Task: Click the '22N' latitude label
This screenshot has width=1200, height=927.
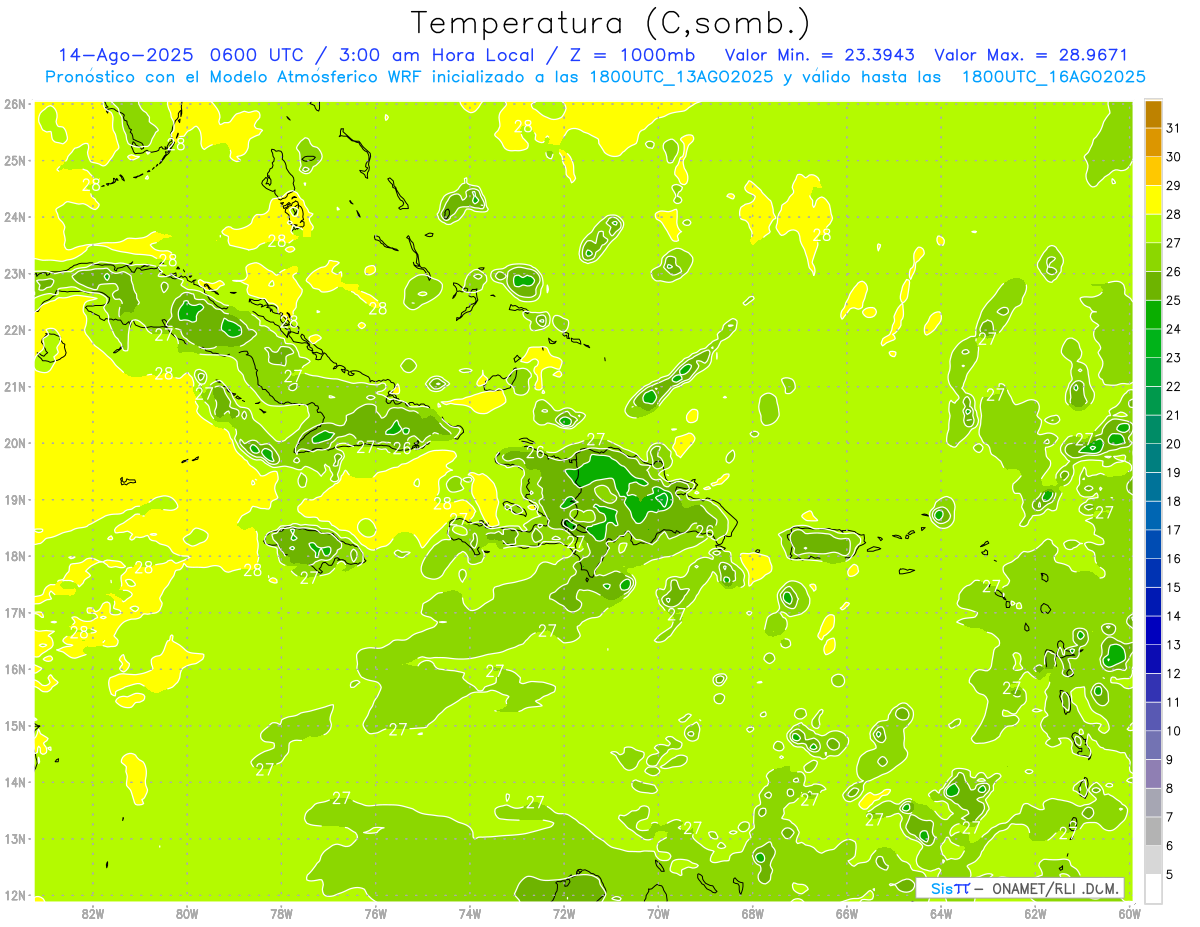Action: click(15, 330)
